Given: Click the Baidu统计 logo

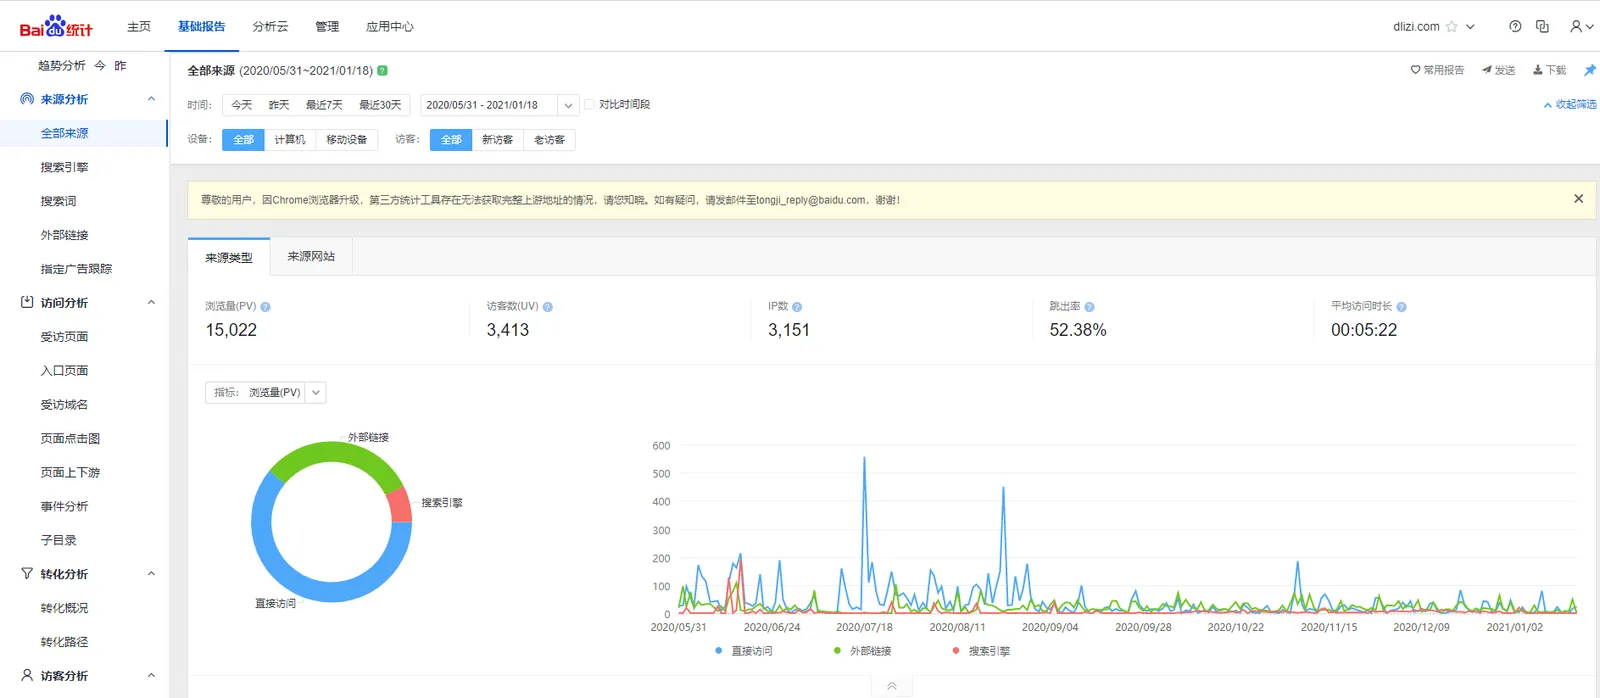Looking at the screenshot, I should [56, 27].
